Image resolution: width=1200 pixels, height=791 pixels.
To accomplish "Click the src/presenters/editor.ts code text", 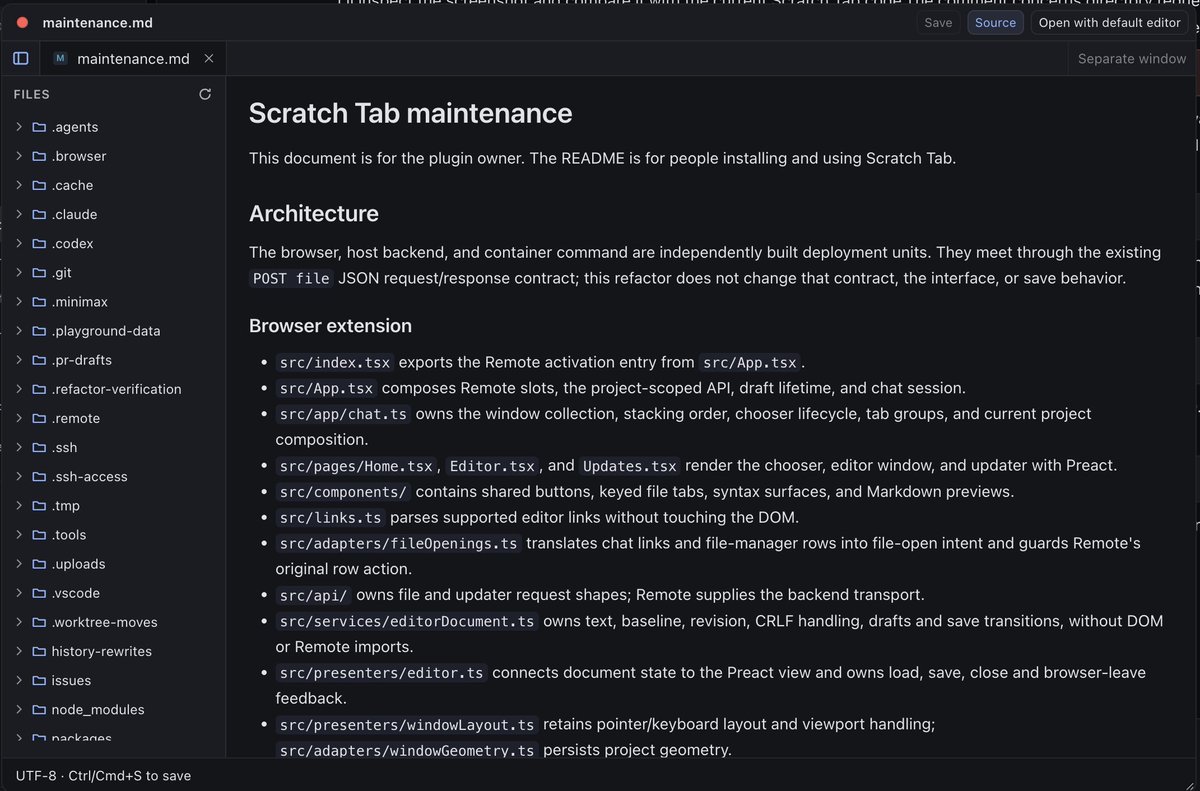I will click(x=381, y=673).
